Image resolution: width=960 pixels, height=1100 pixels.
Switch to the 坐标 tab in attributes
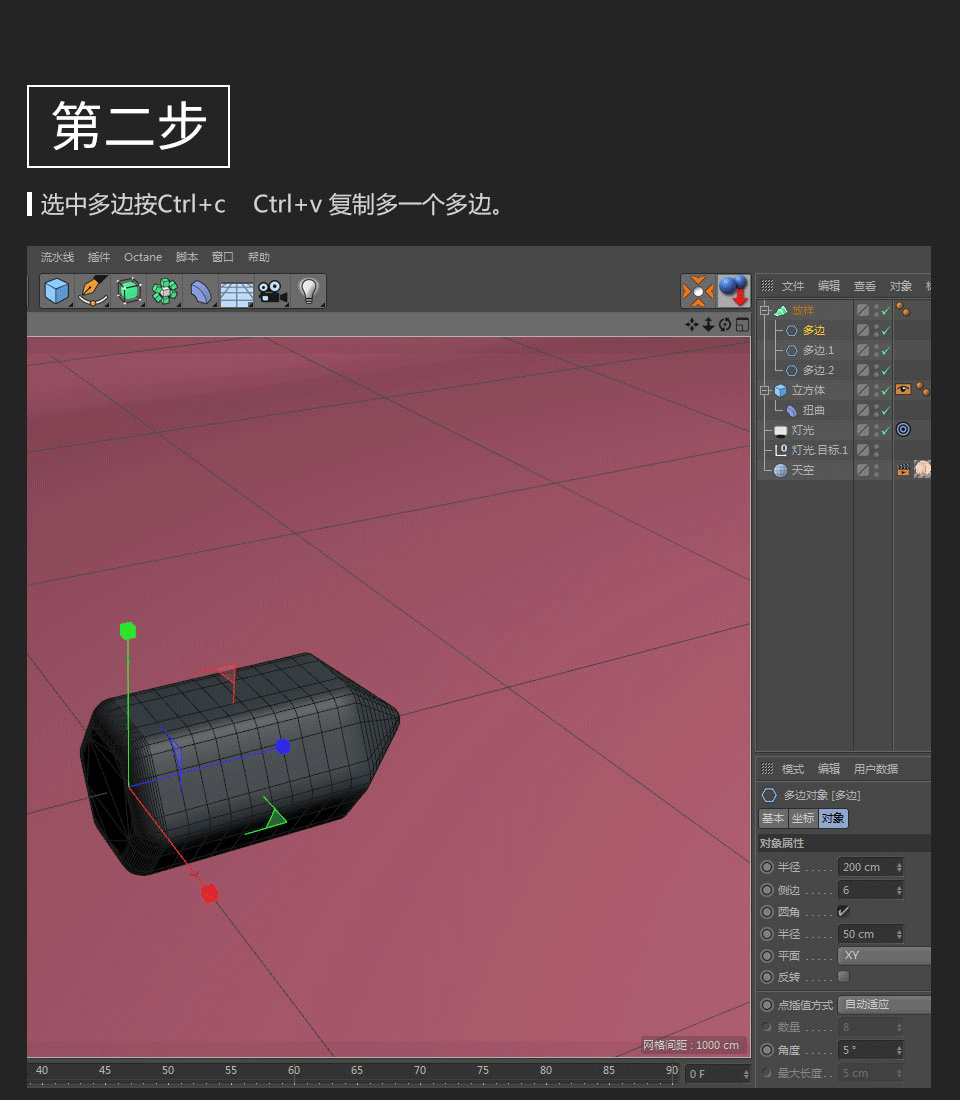coord(802,818)
